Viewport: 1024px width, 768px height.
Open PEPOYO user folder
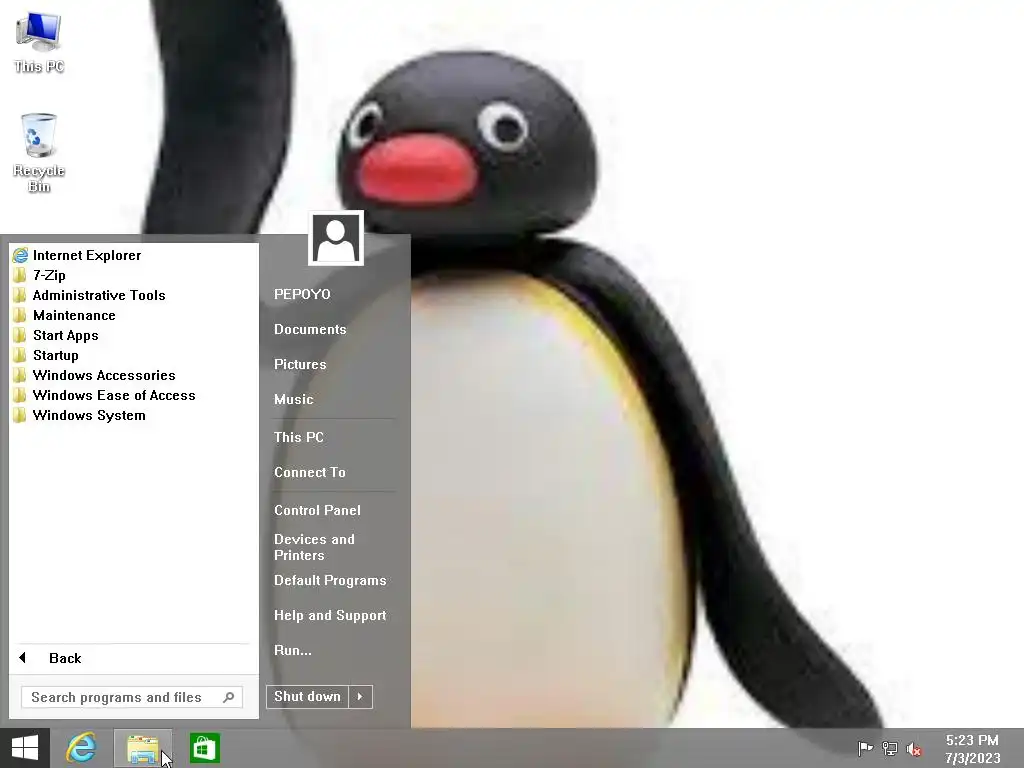[302, 295]
